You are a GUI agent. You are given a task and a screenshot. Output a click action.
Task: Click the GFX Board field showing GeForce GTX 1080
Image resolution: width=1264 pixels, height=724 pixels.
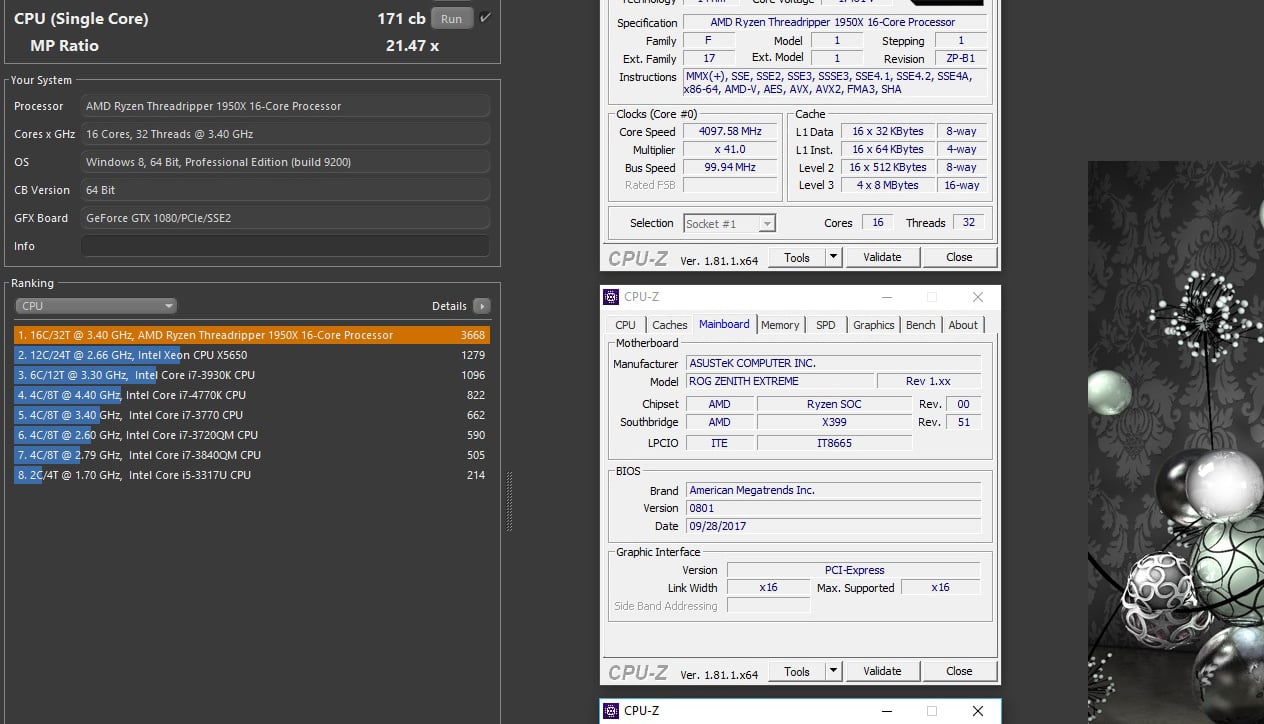pos(285,218)
